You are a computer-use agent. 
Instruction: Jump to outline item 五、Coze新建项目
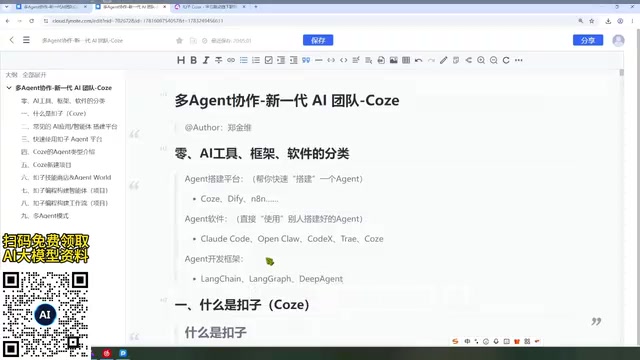[x=46, y=165]
